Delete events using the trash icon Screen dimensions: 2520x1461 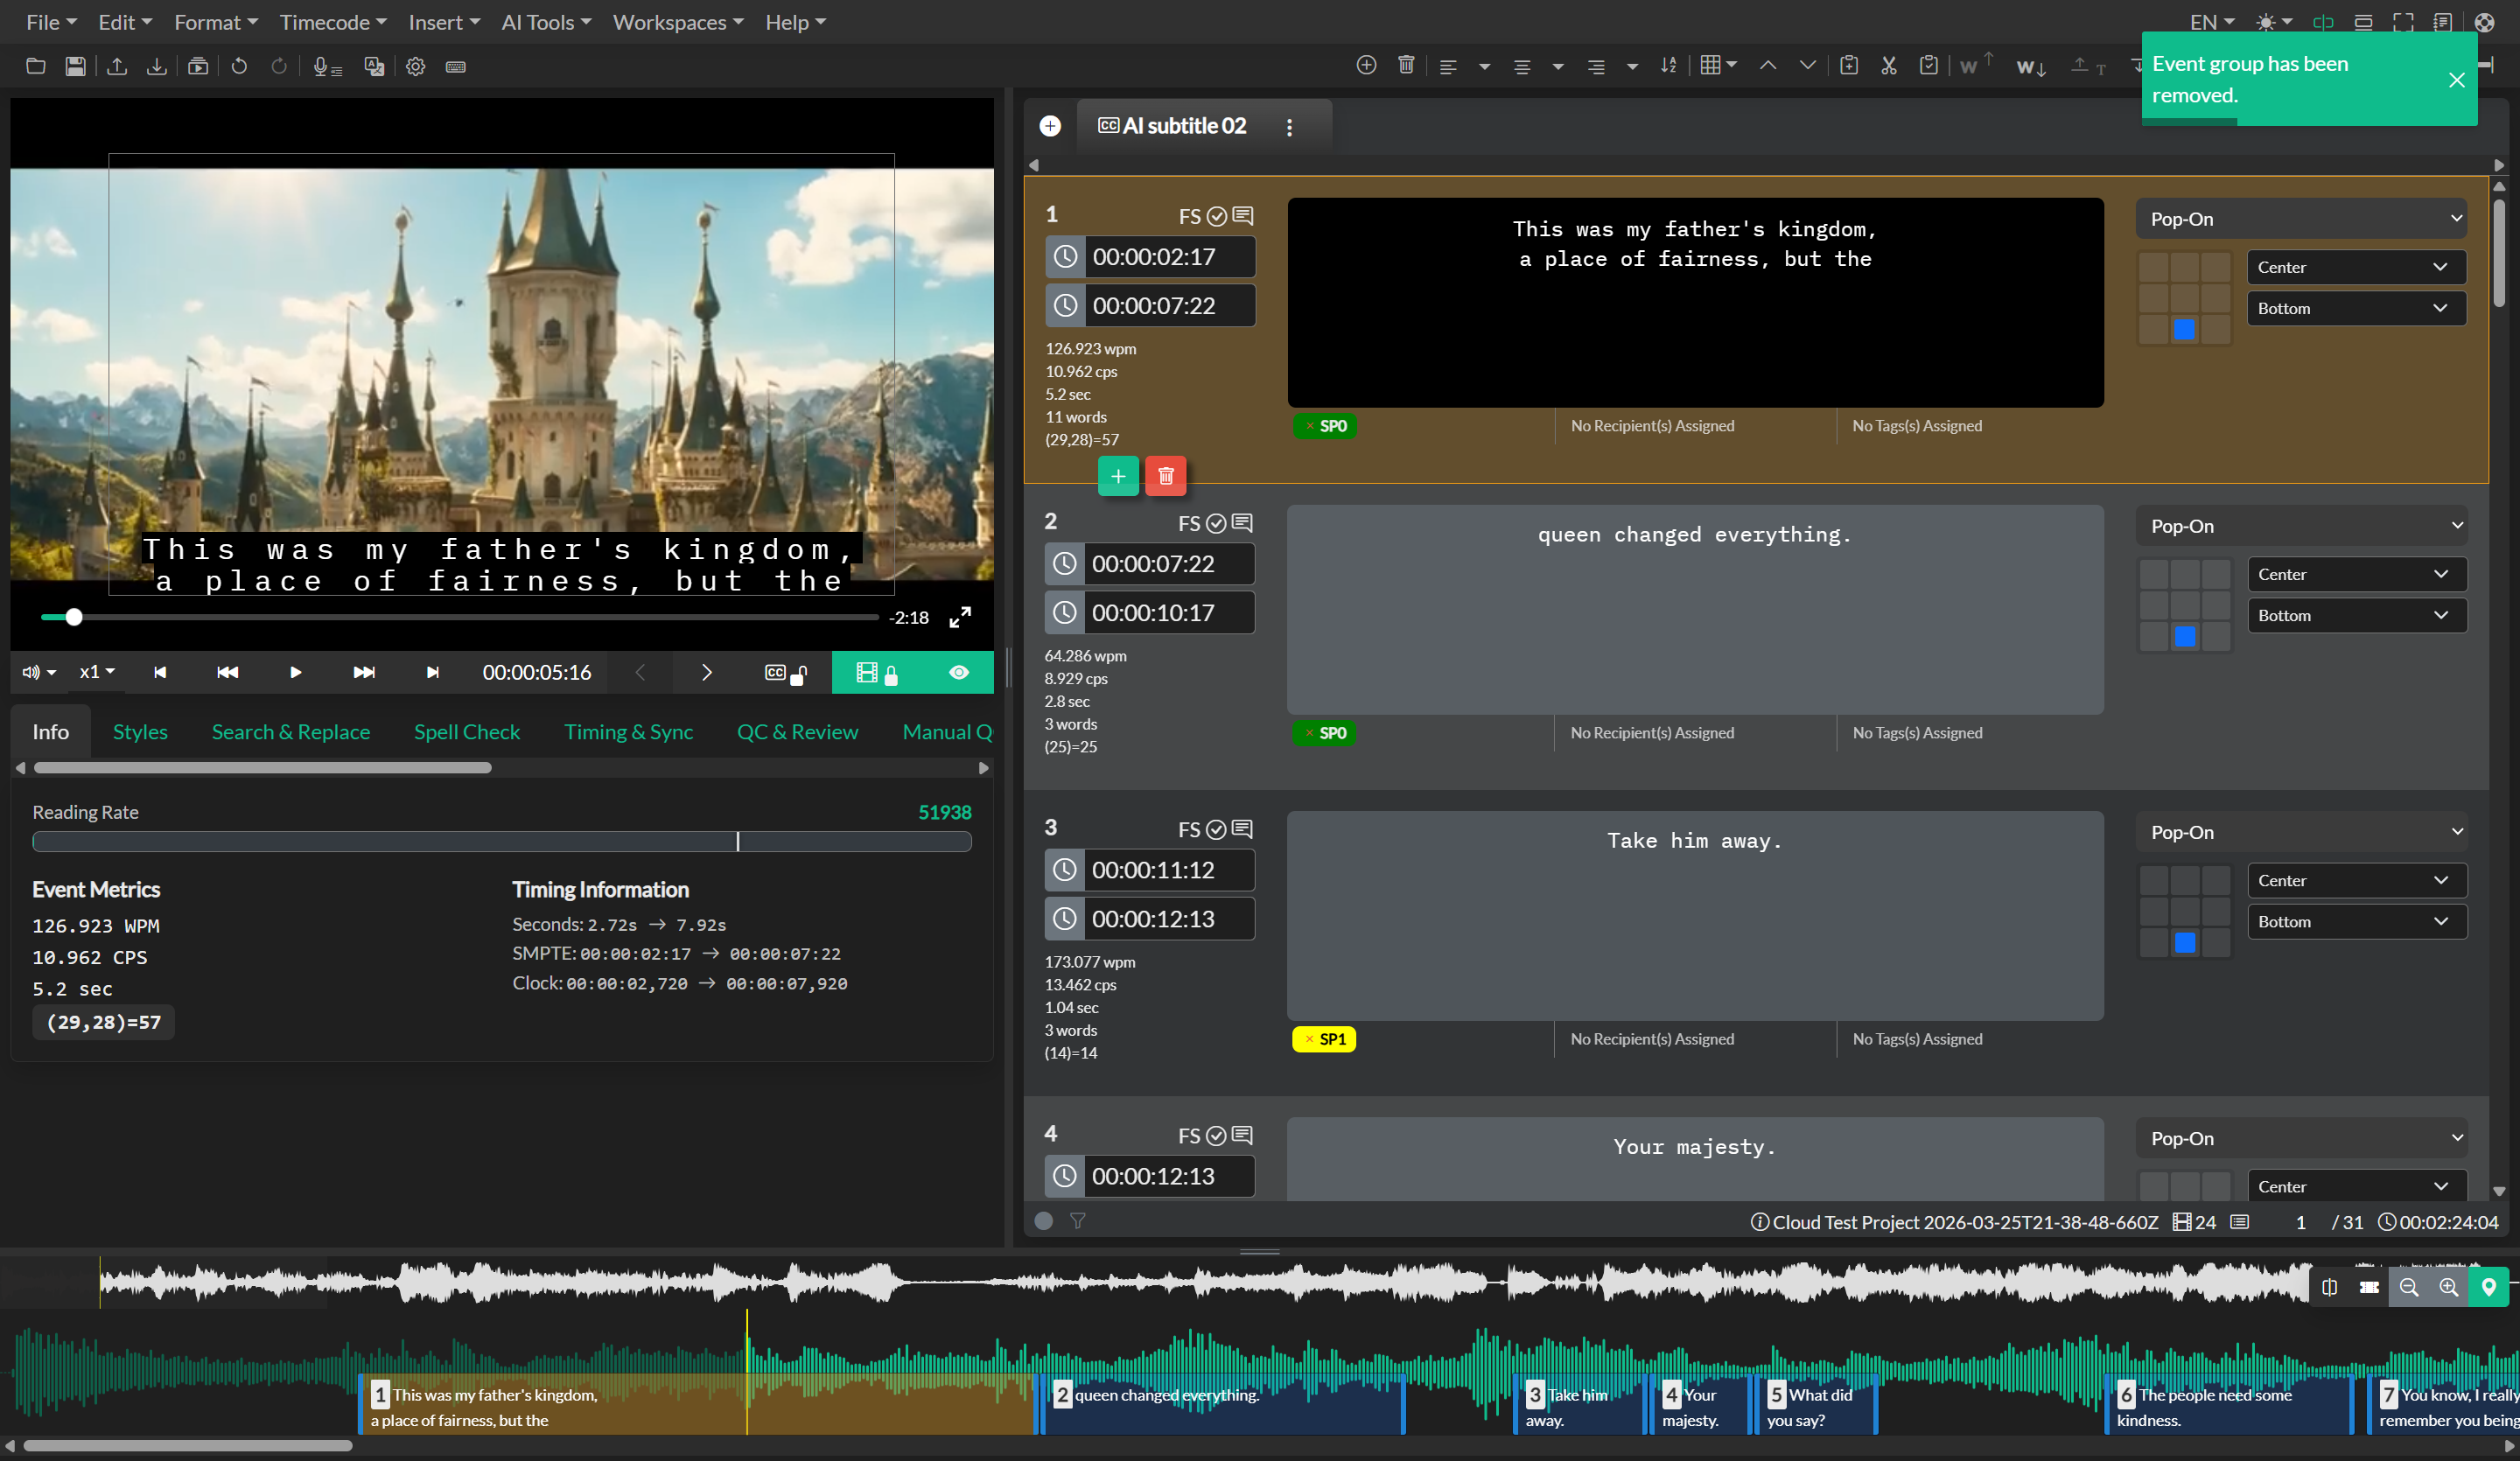coord(1406,65)
